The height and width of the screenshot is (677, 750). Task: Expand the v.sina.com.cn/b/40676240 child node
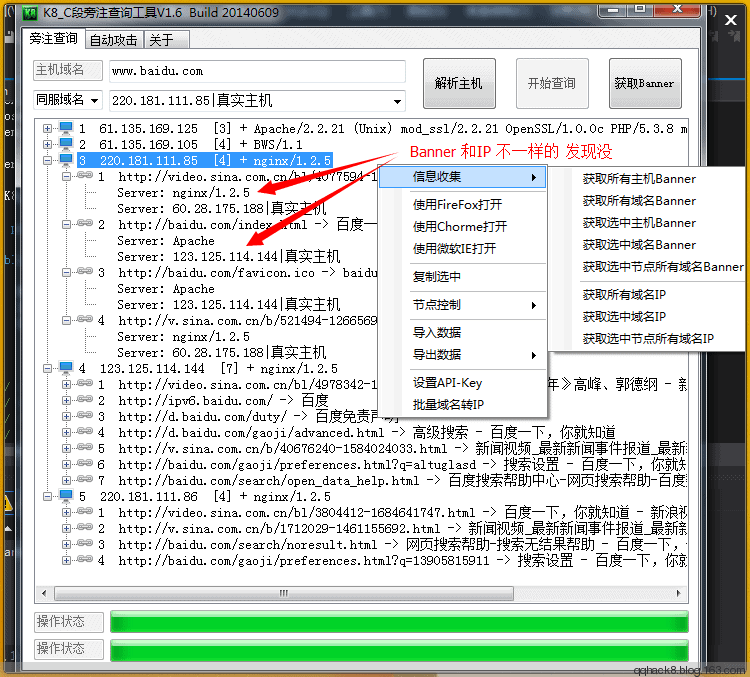(x=66, y=448)
